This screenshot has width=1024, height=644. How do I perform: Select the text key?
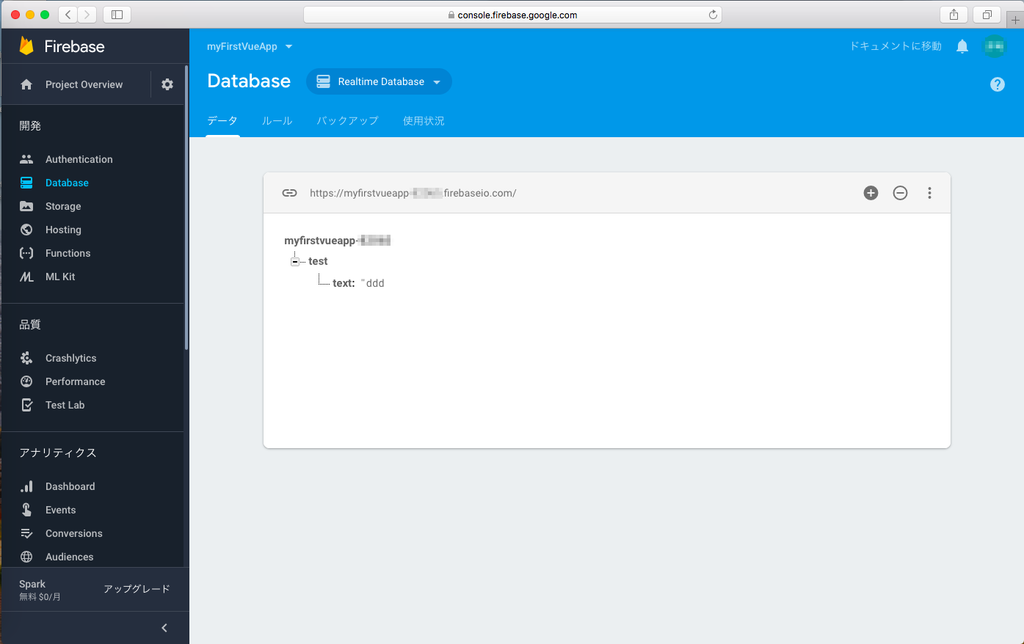[x=344, y=283]
